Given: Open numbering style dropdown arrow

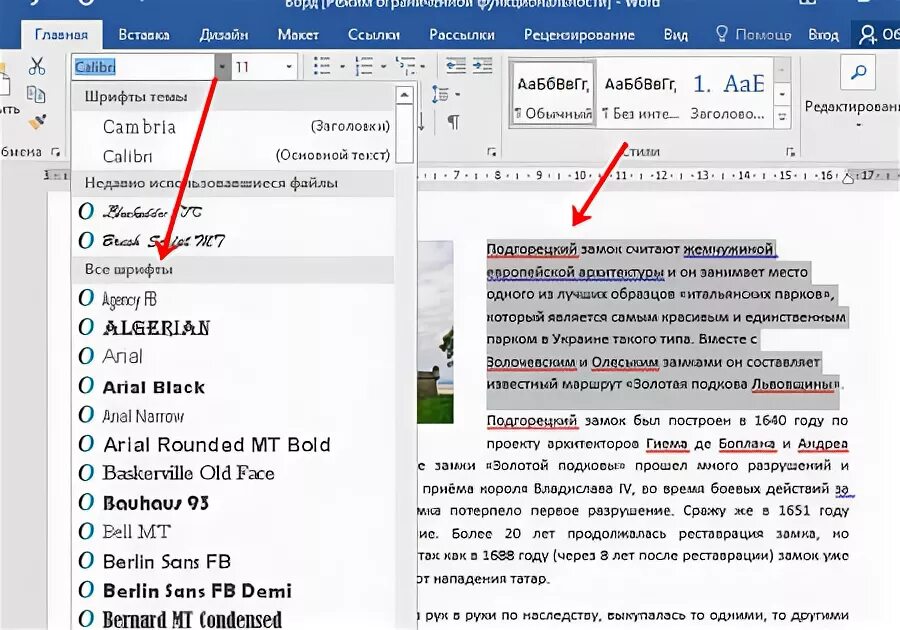Looking at the screenshot, I should pyautogui.click(x=383, y=67).
